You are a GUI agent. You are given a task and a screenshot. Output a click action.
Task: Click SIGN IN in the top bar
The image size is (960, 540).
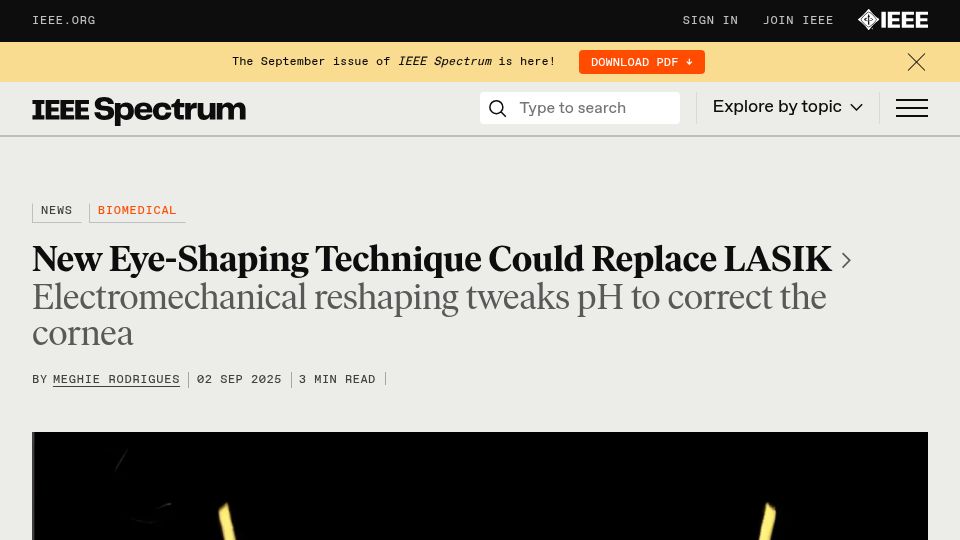click(x=710, y=20)
